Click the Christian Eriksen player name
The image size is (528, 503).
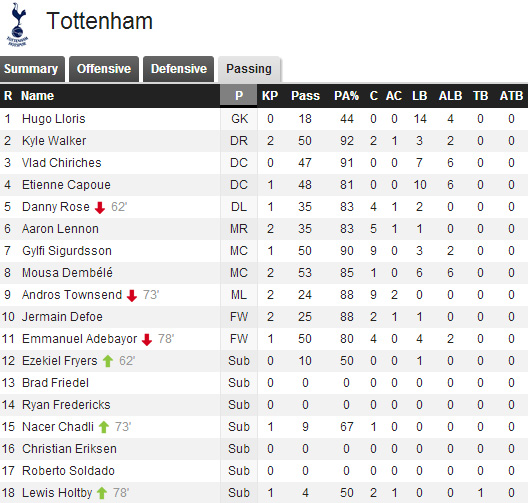[69, 449]
